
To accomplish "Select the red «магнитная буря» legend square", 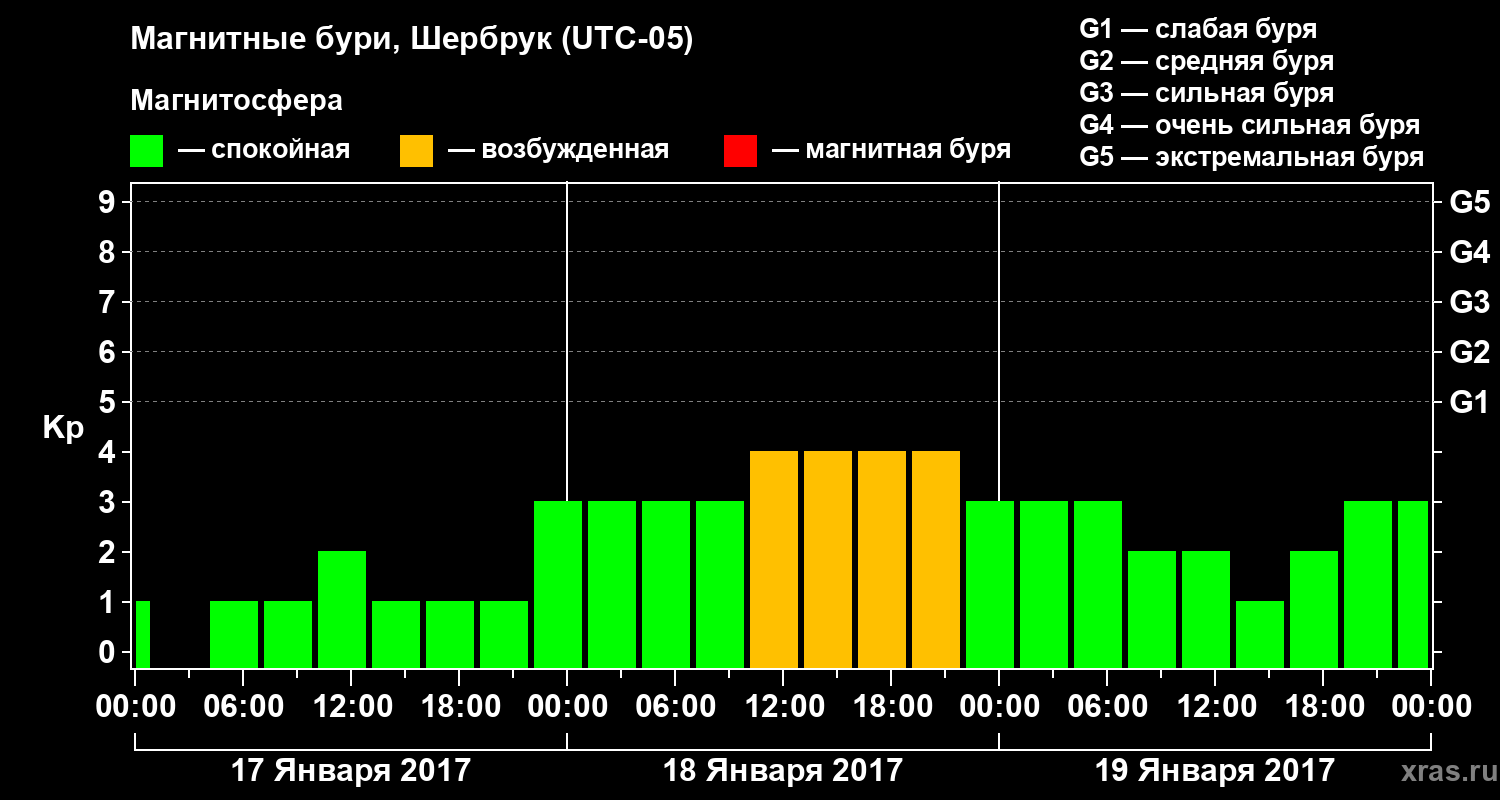I will pos(740,151).
